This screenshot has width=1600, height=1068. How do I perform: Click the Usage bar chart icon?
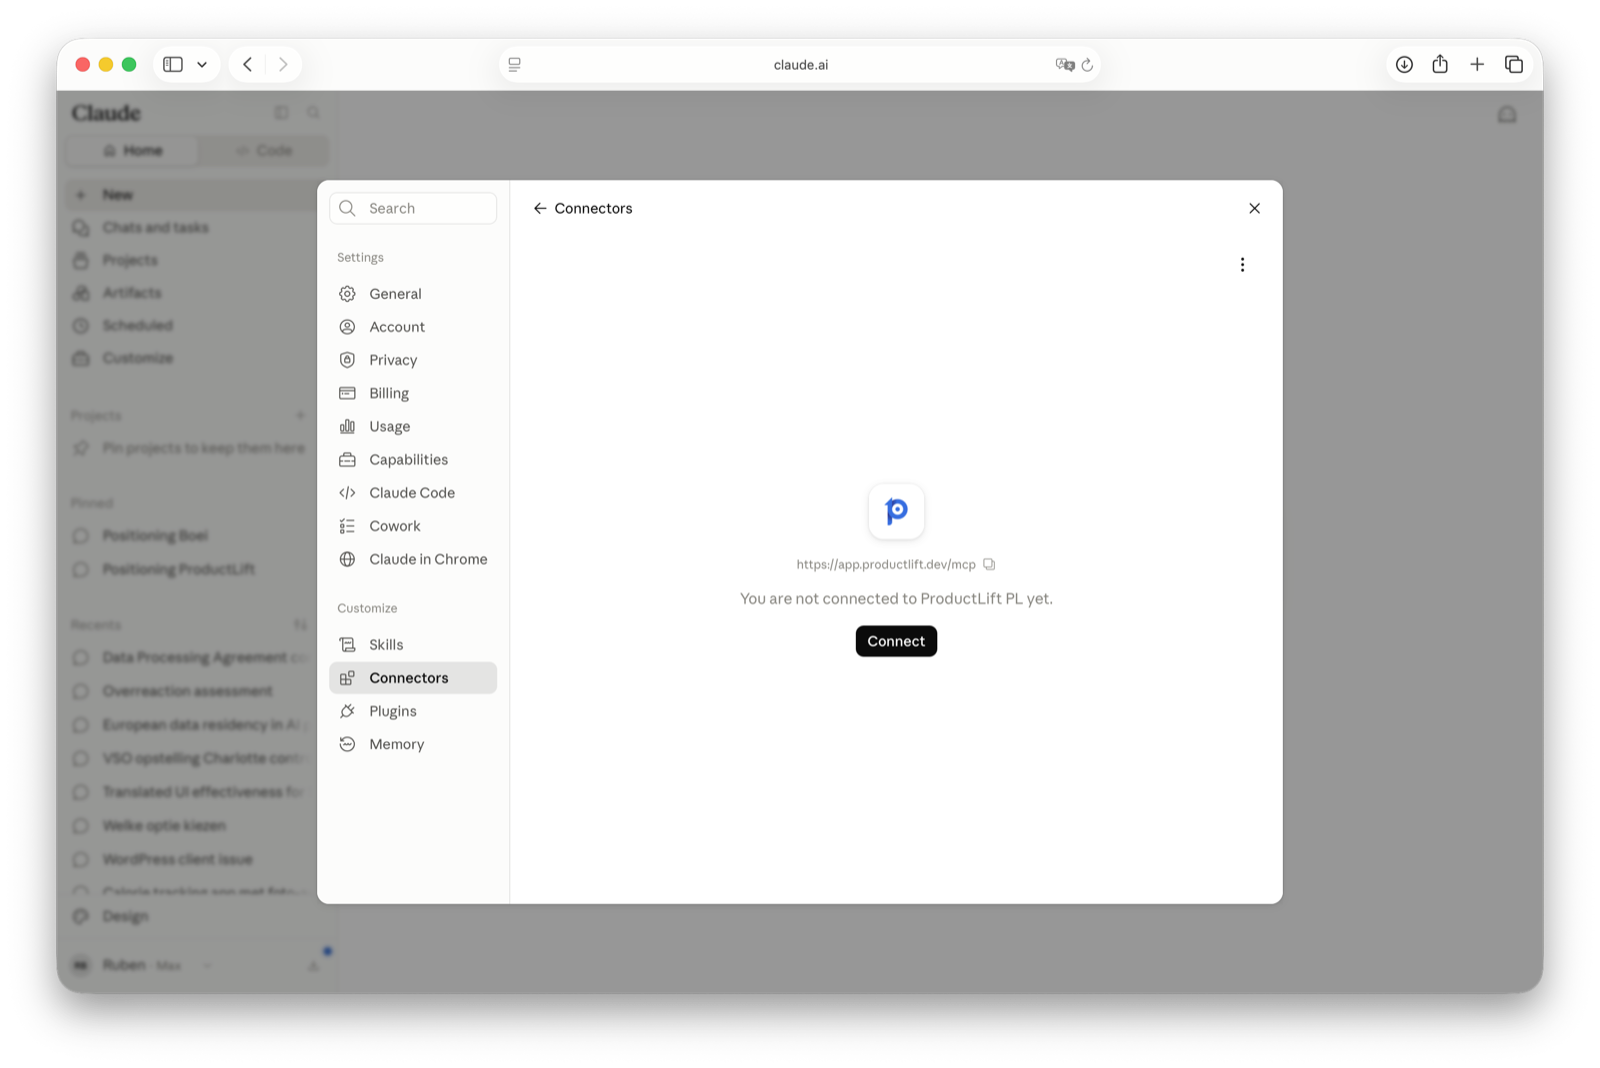click(347, 426)
